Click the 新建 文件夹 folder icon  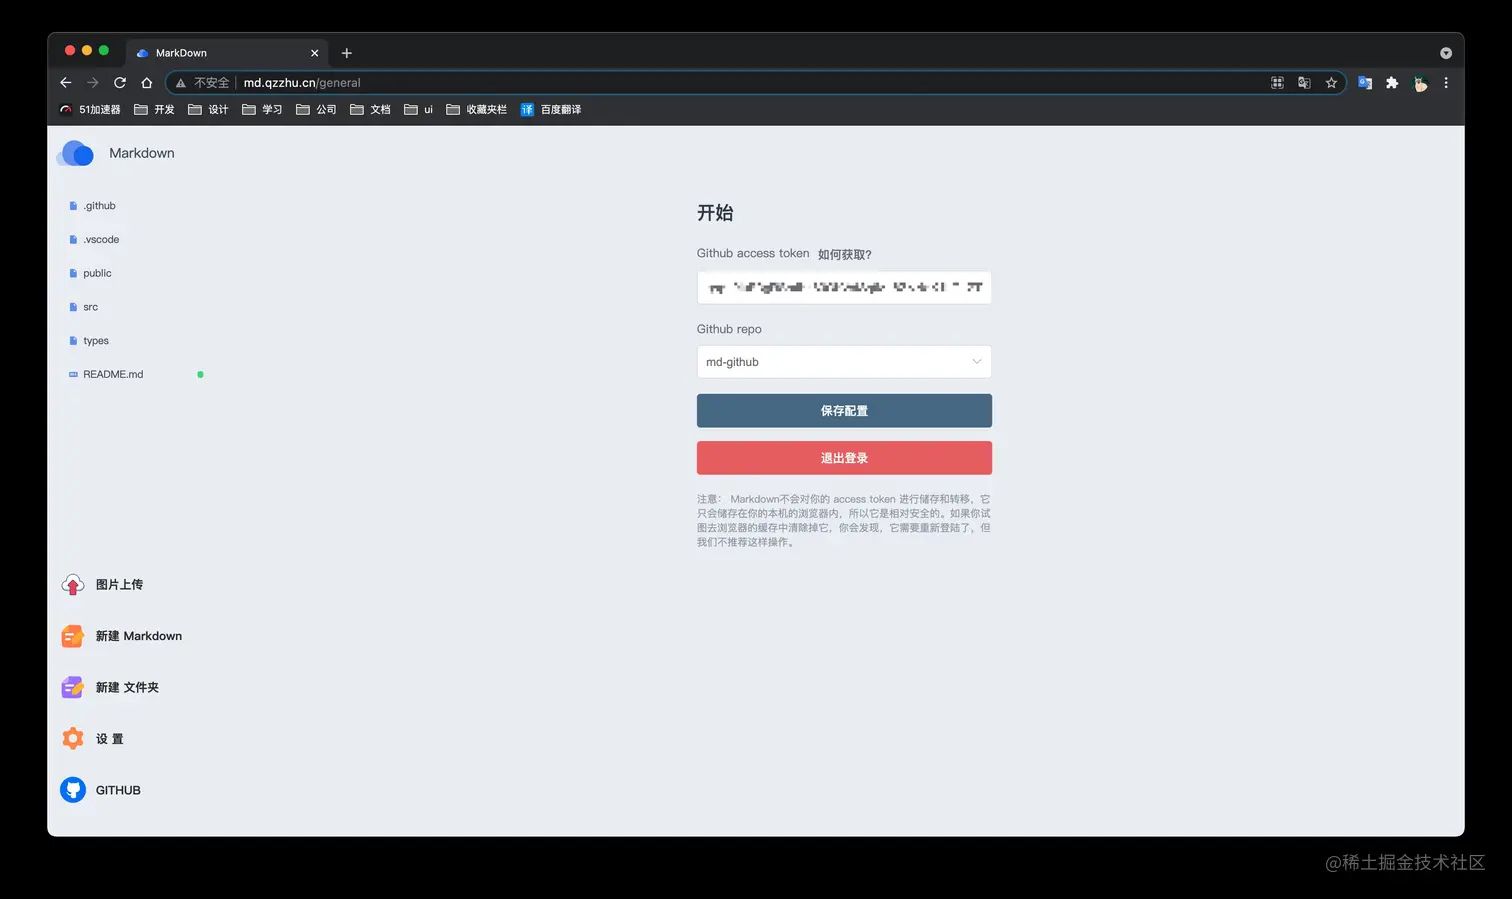(73, 688)
